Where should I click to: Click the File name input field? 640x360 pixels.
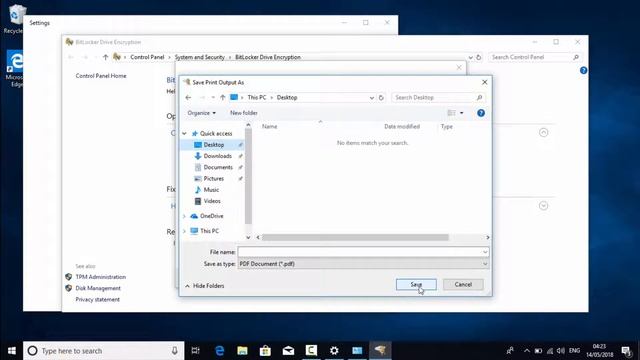[x=360, y=252]
